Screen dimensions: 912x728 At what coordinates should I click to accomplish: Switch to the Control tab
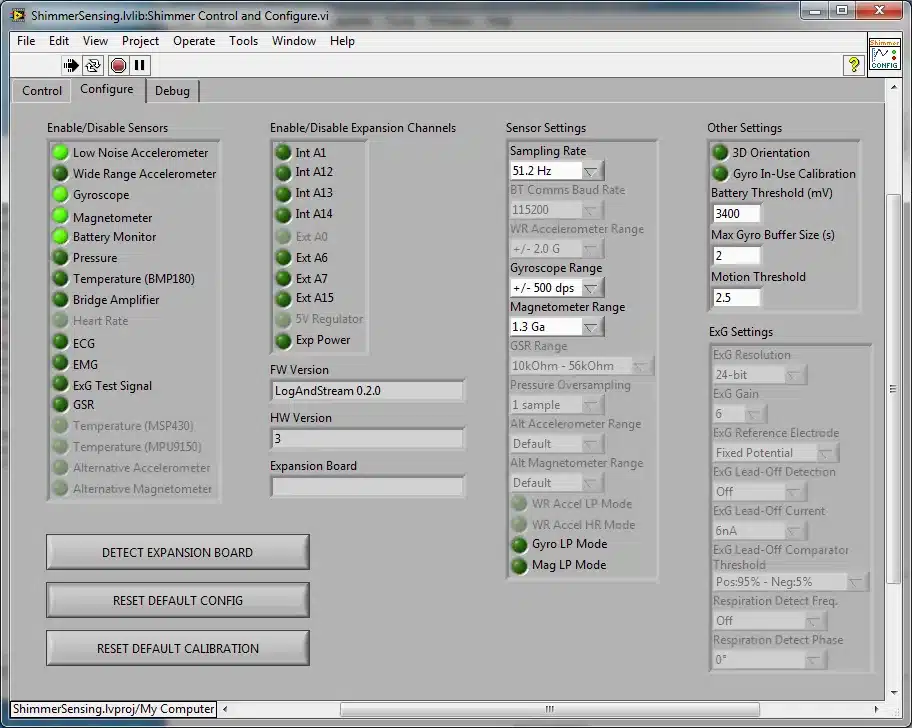(x=42, y=91)
